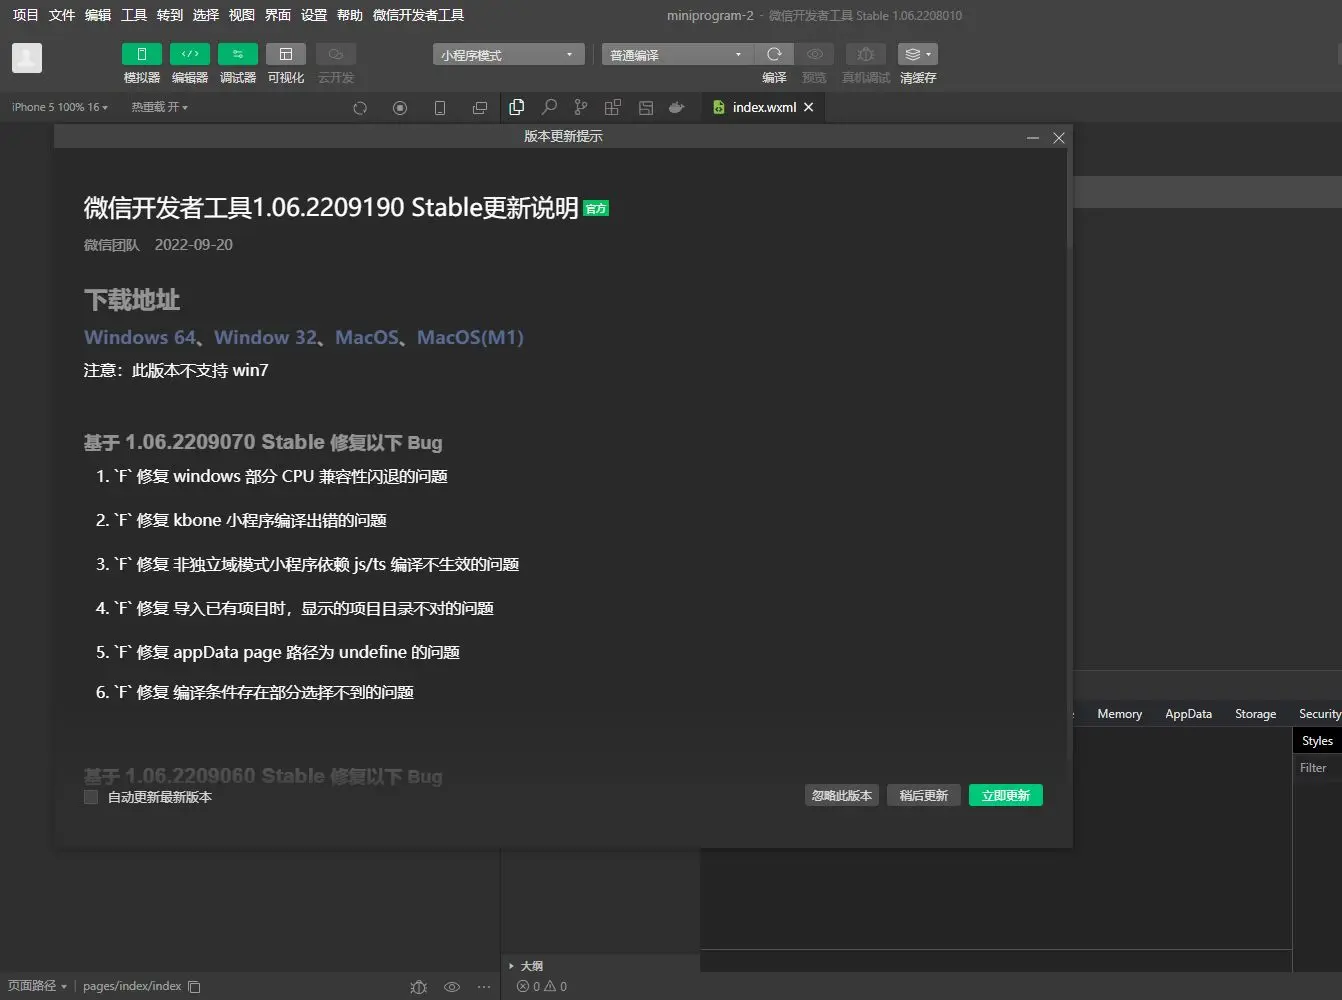Open the 文件 menu
The height and width of the screenshot is (1000, 1342).
tap(62, 15)
